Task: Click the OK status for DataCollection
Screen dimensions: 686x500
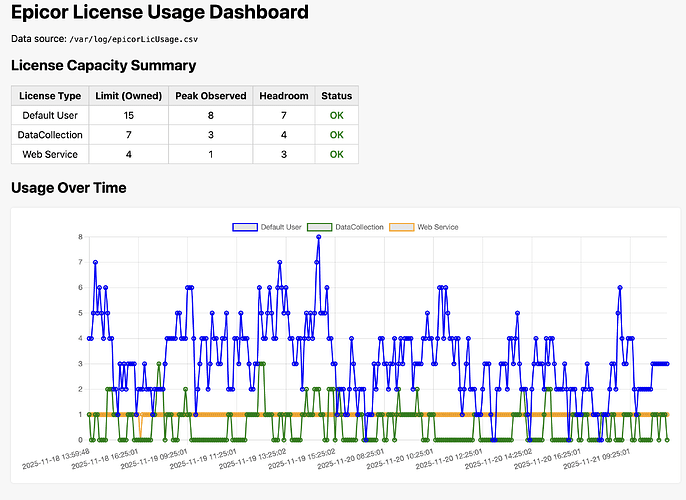Action: click(x=337, y=135)
